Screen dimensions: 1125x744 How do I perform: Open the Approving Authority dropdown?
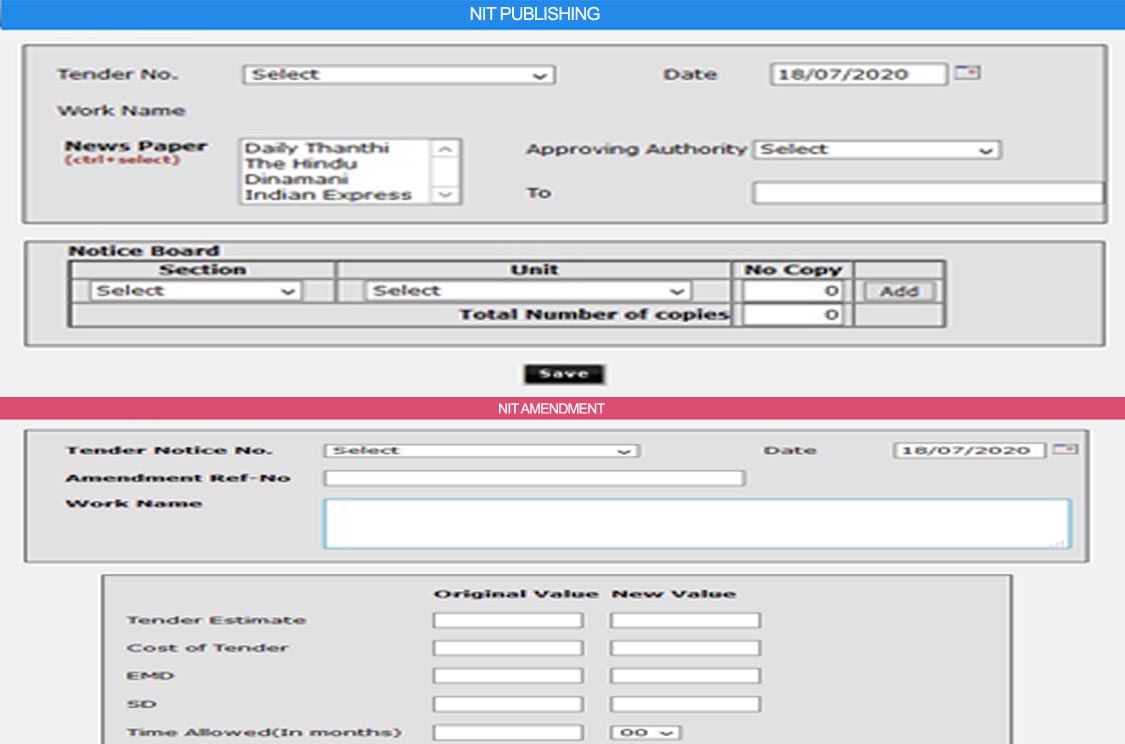coord(876,150)
